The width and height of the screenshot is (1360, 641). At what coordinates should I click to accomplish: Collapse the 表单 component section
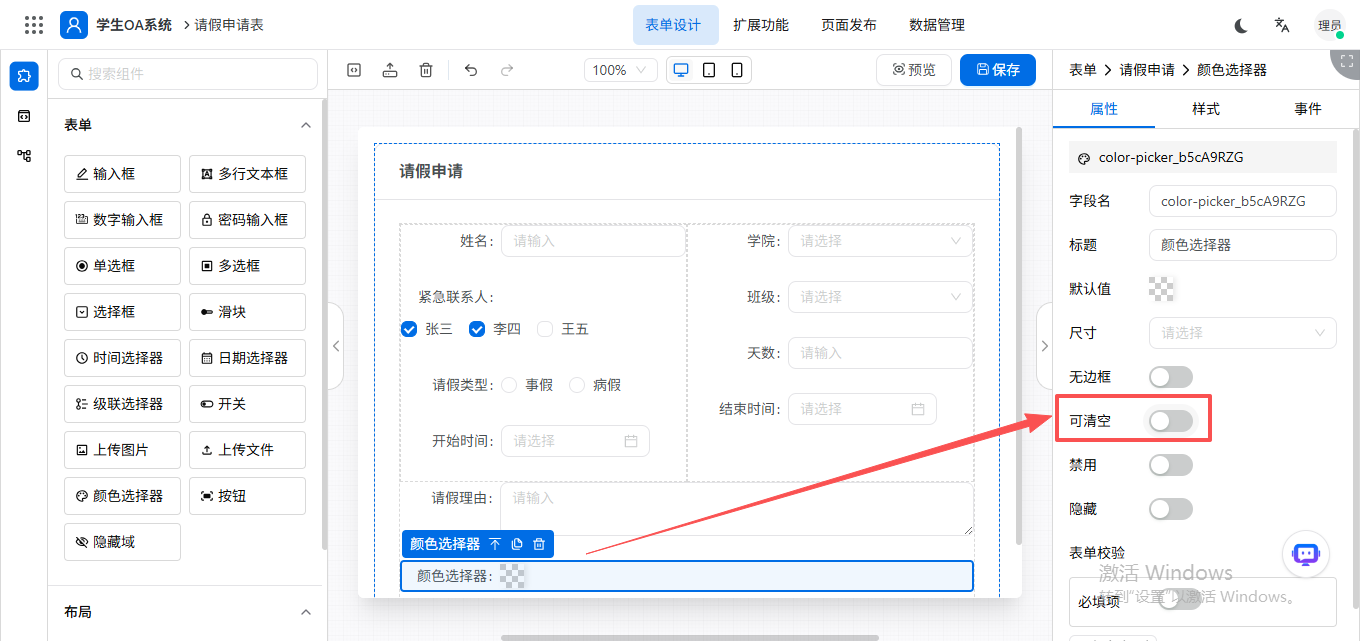pos(306,125)
